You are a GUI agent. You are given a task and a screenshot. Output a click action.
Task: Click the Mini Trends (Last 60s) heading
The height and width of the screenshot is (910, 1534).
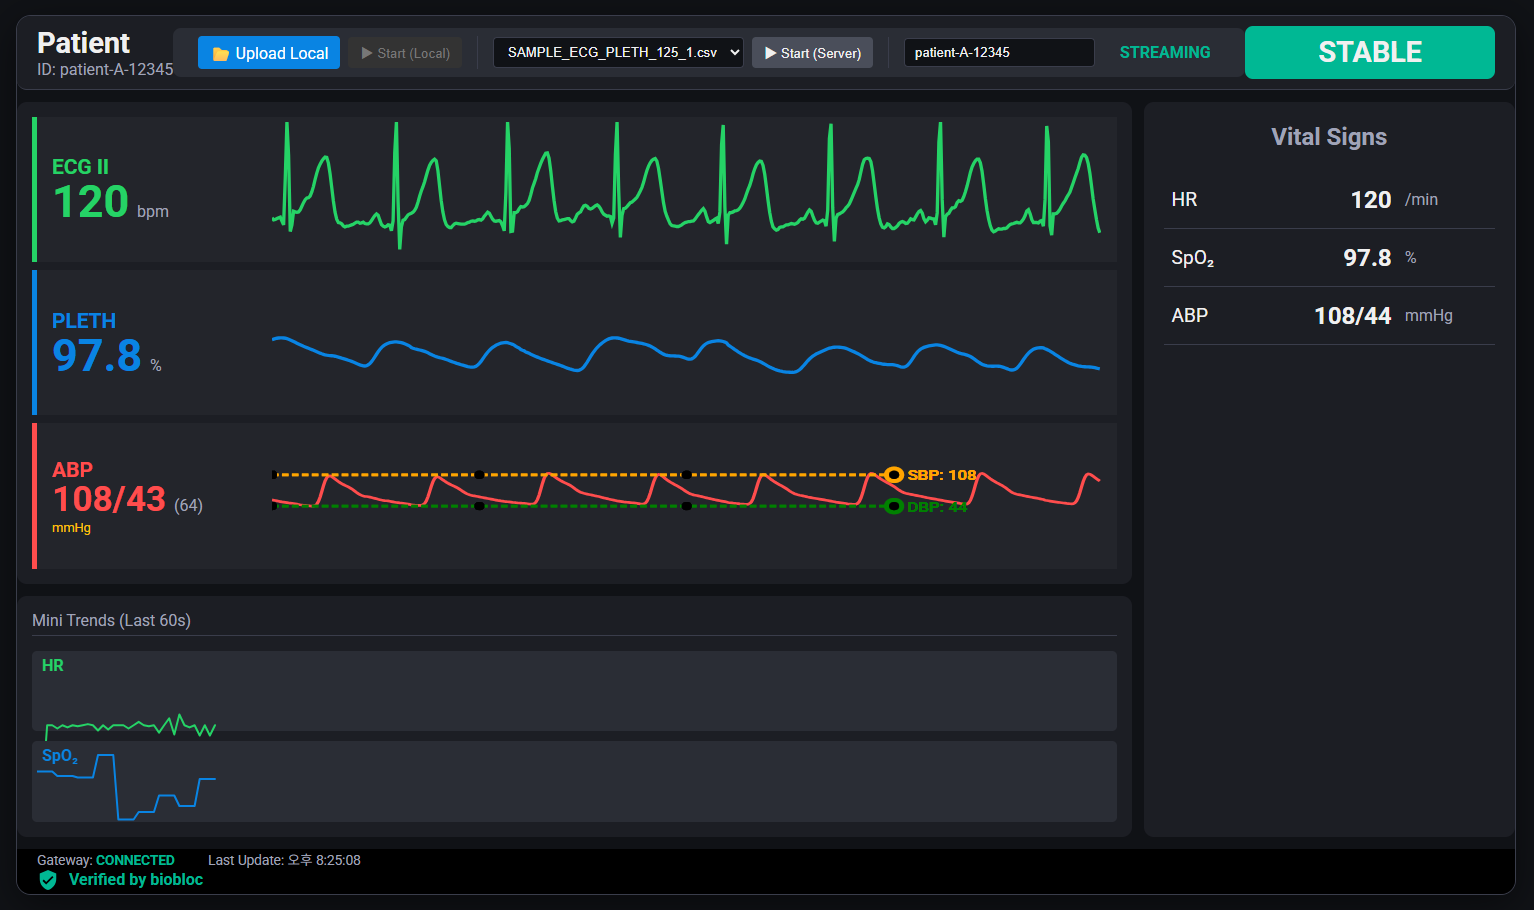coord(111,620)
